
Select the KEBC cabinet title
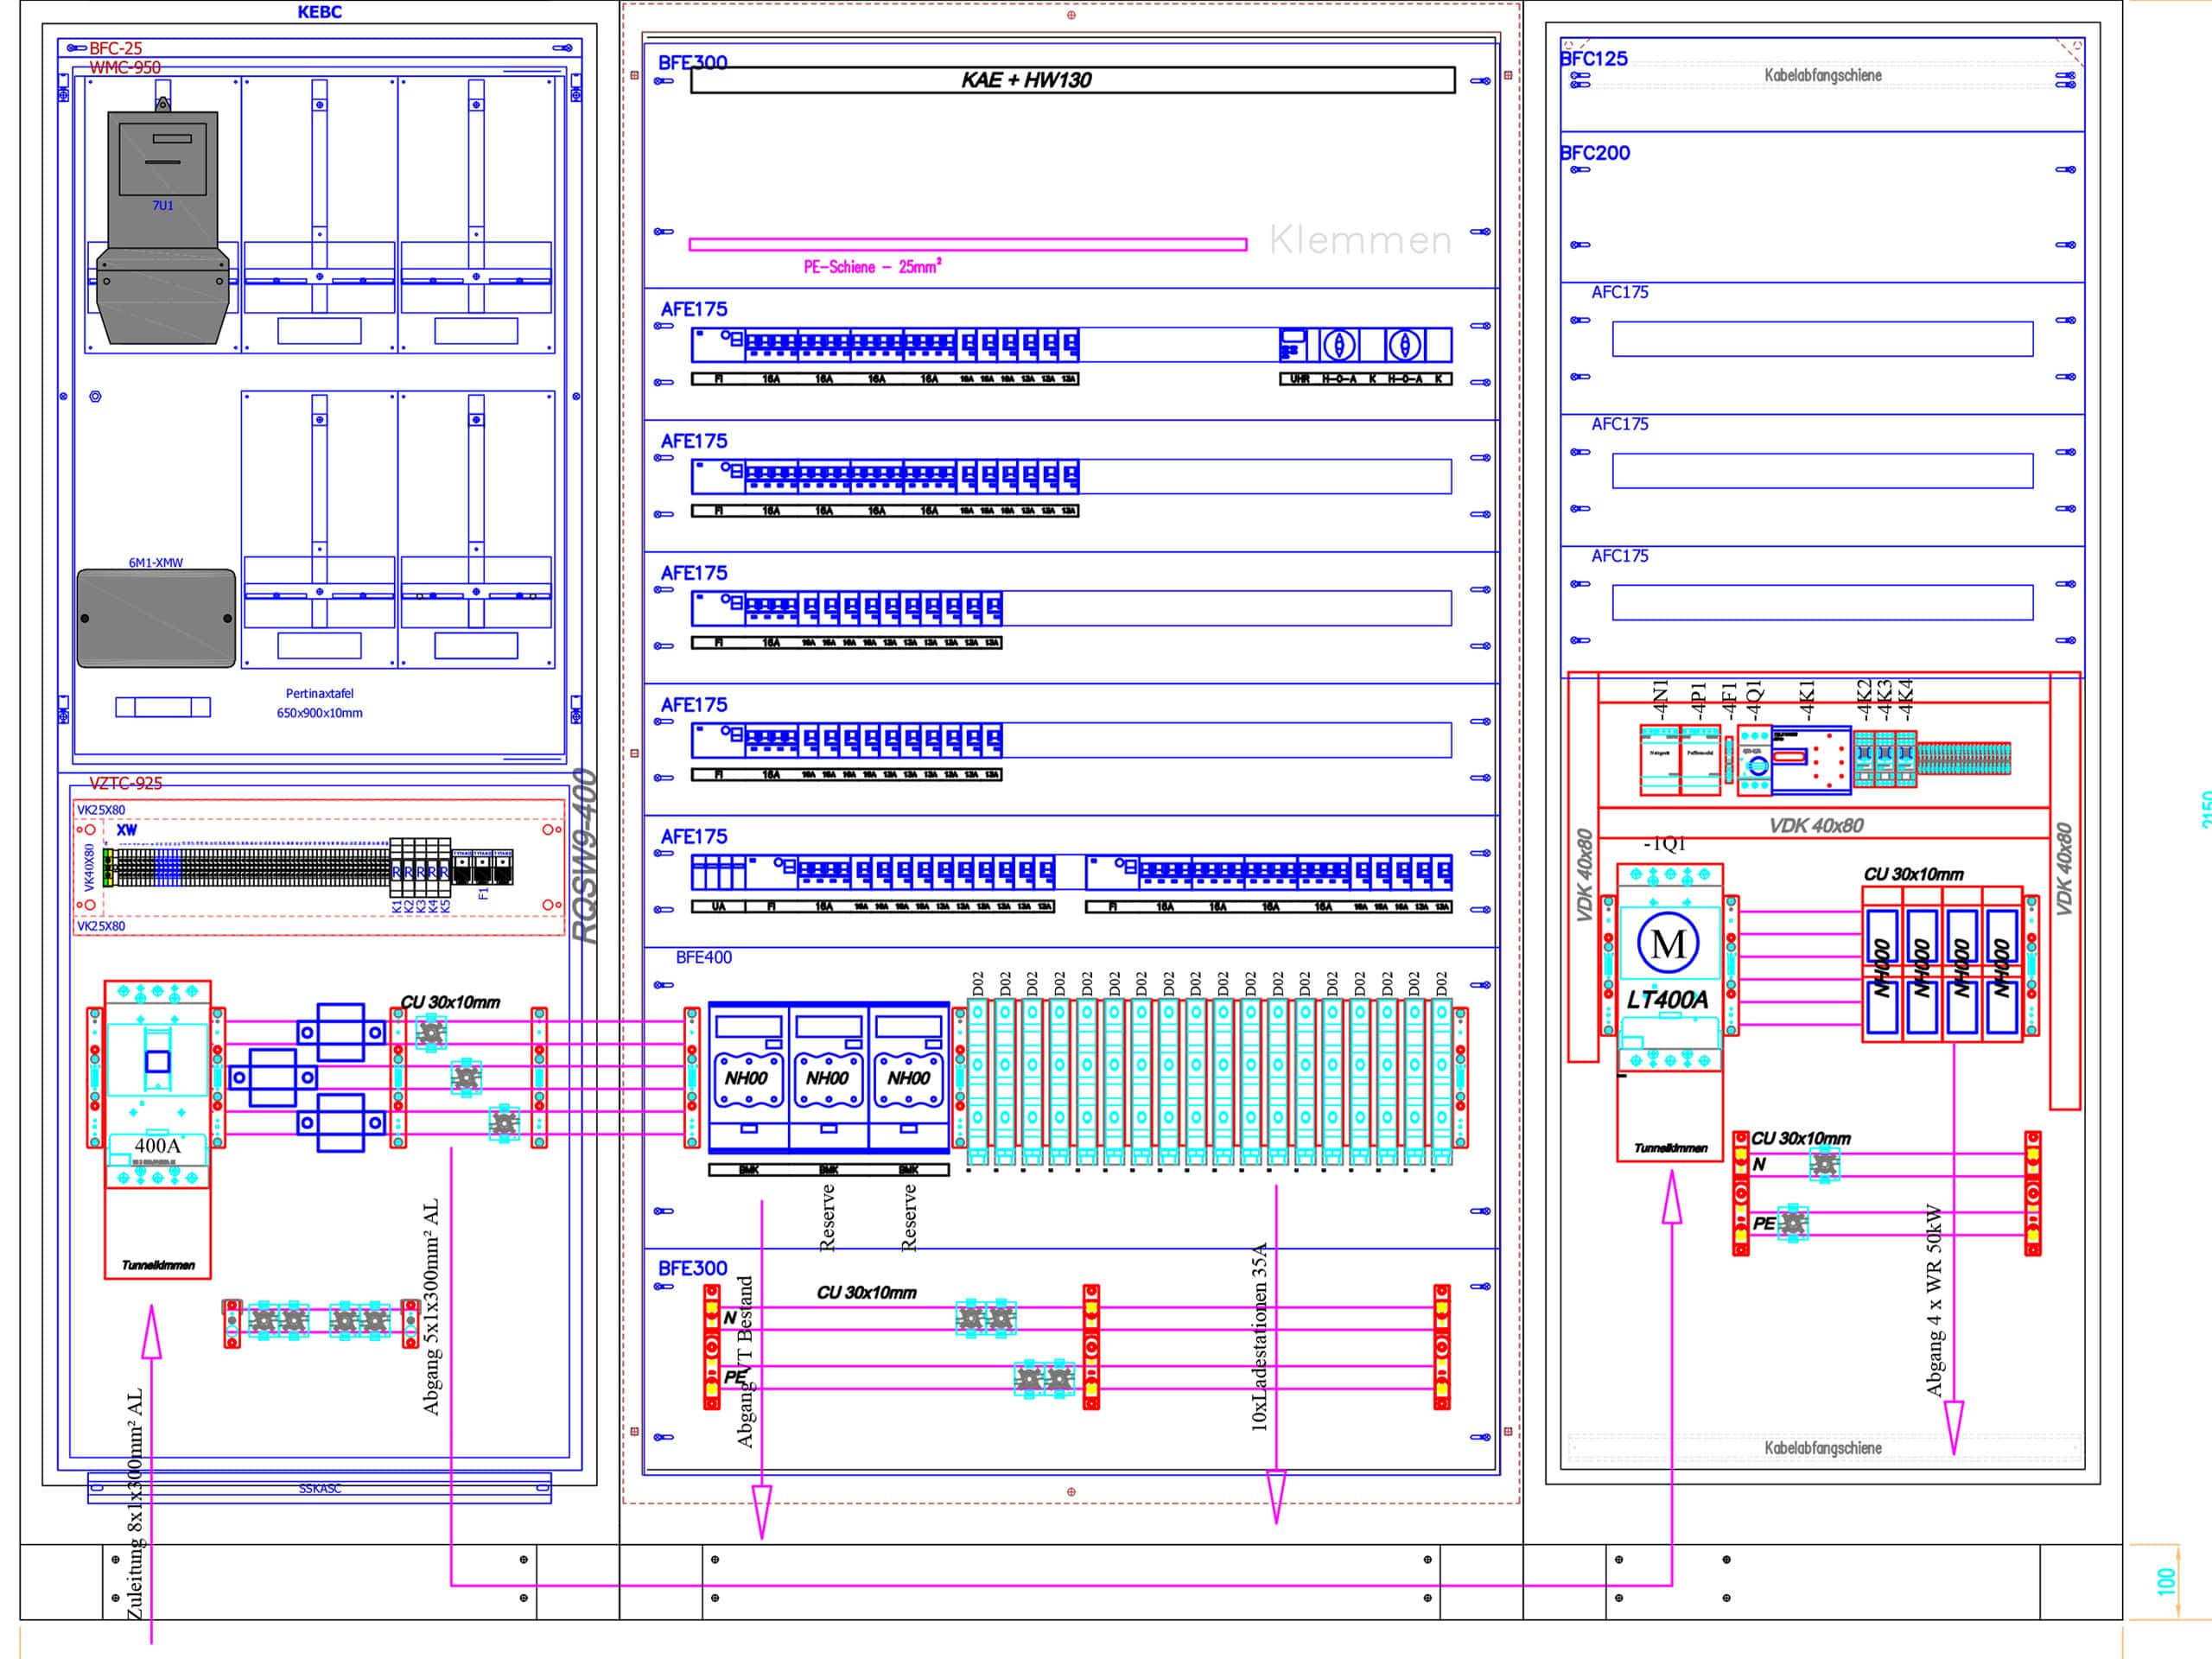point(319,12)
